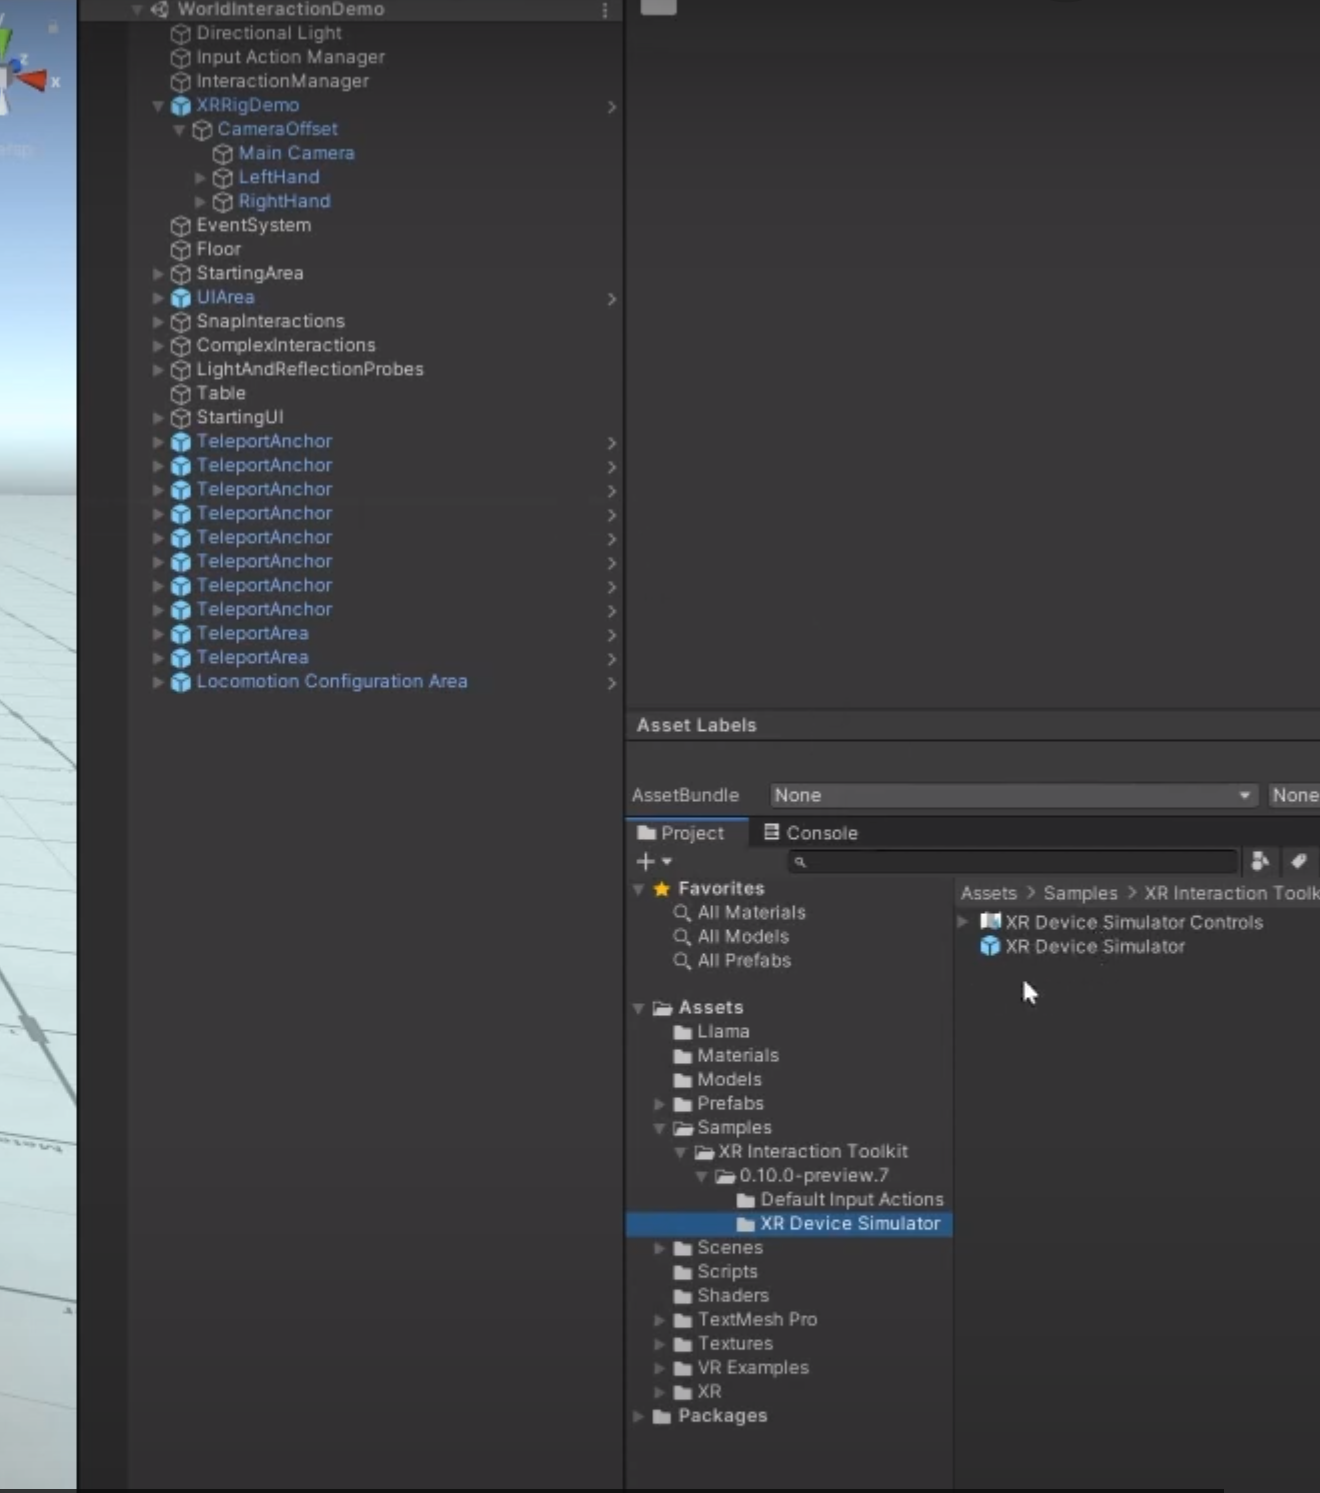Expand XR Device Simulator Controls via its arrow
This screenshot has width=1320, height=1493.
tap(963, 922)
